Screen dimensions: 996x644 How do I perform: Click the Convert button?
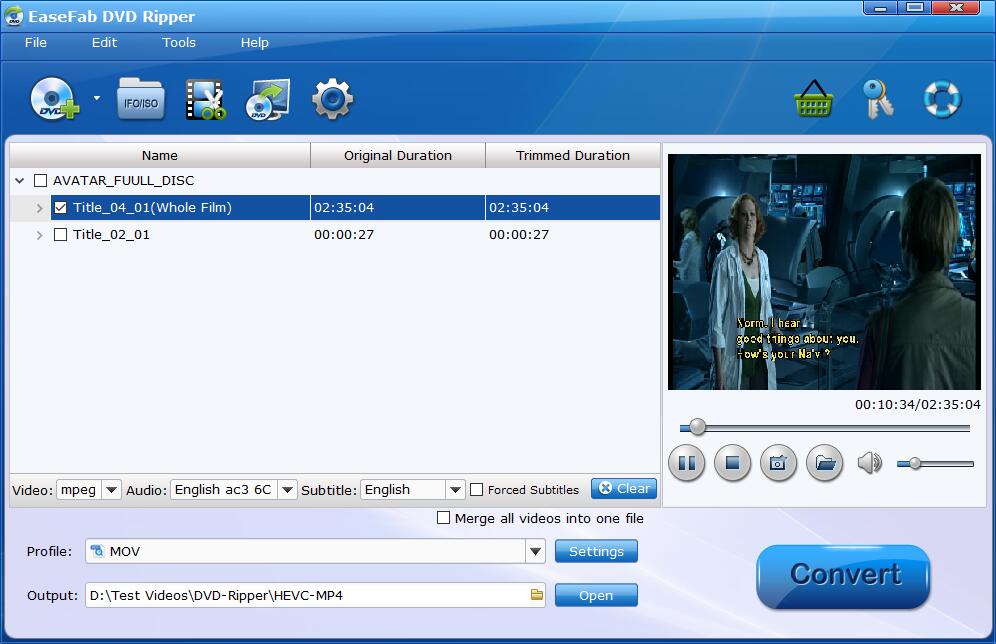[844, 575]
